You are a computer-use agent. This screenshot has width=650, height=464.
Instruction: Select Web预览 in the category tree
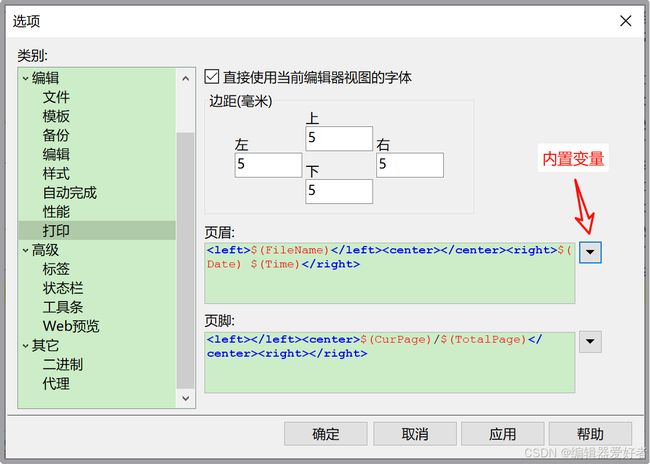tap(71, 326)
